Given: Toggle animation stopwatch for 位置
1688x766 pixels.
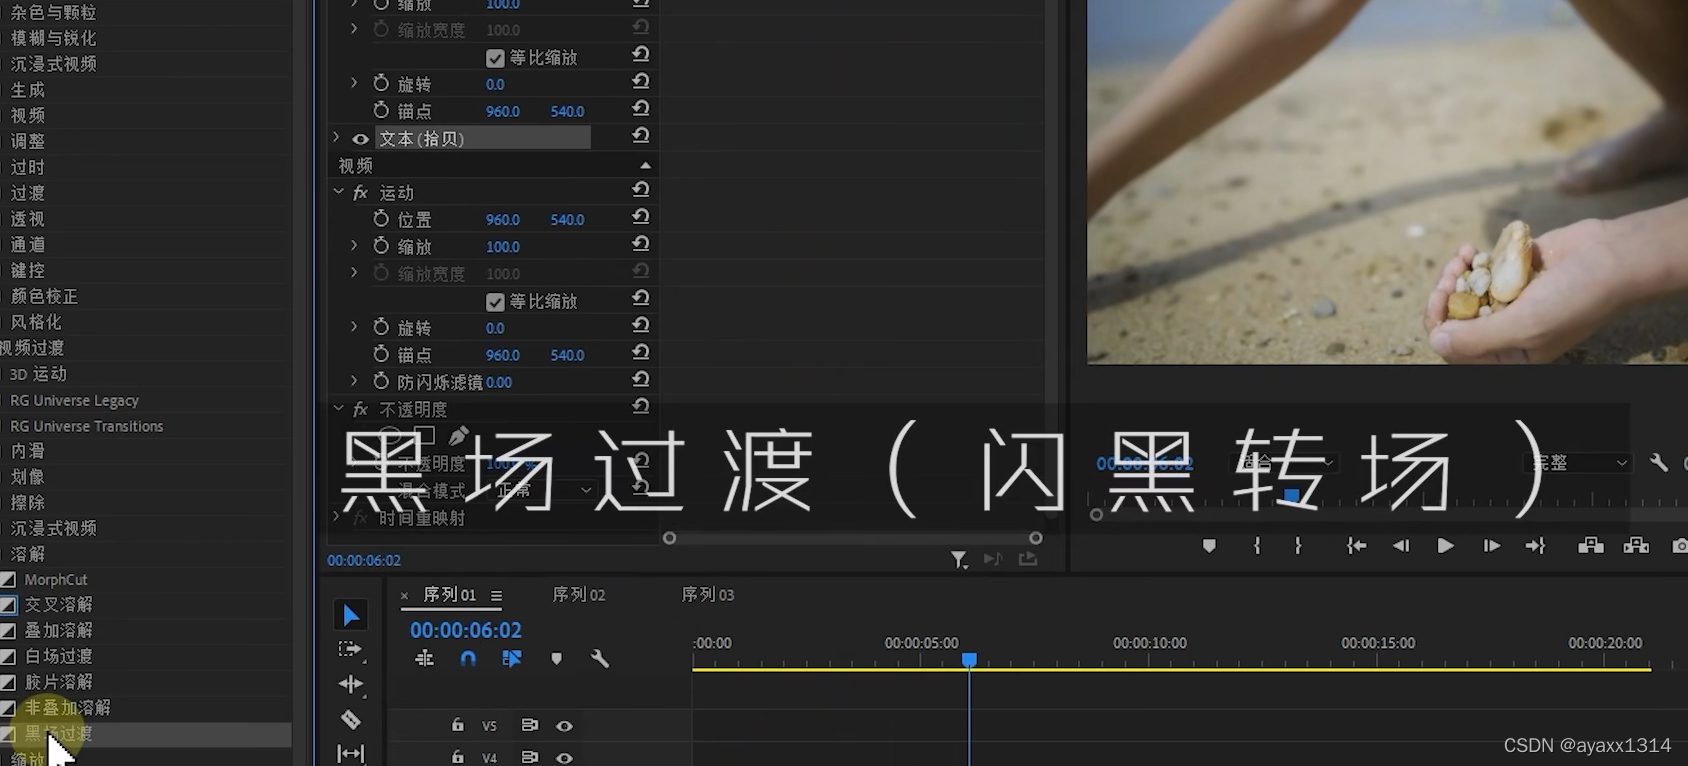Looking at the screenshot, I should tap(381, 218).
